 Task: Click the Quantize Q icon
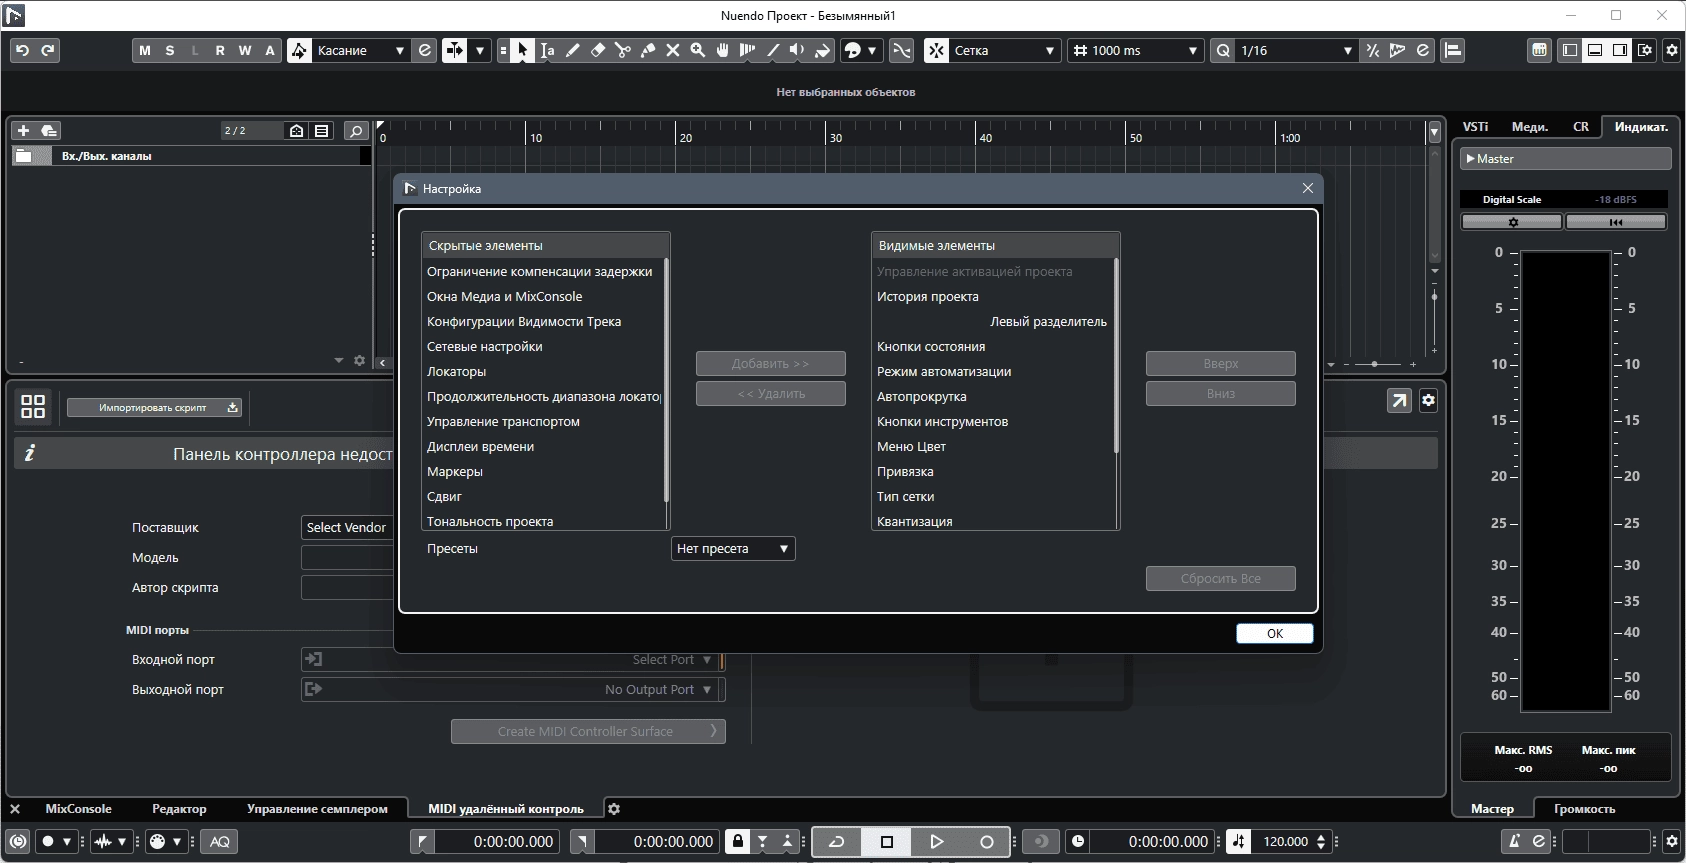1223,50
